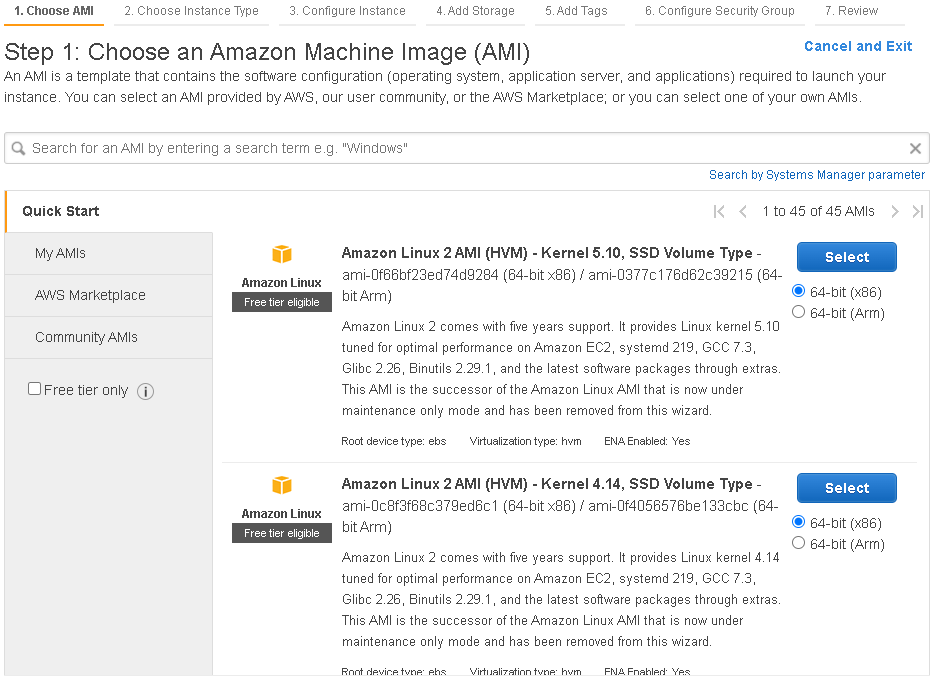Open Free tier only info icon

click(x=145, y=391)
